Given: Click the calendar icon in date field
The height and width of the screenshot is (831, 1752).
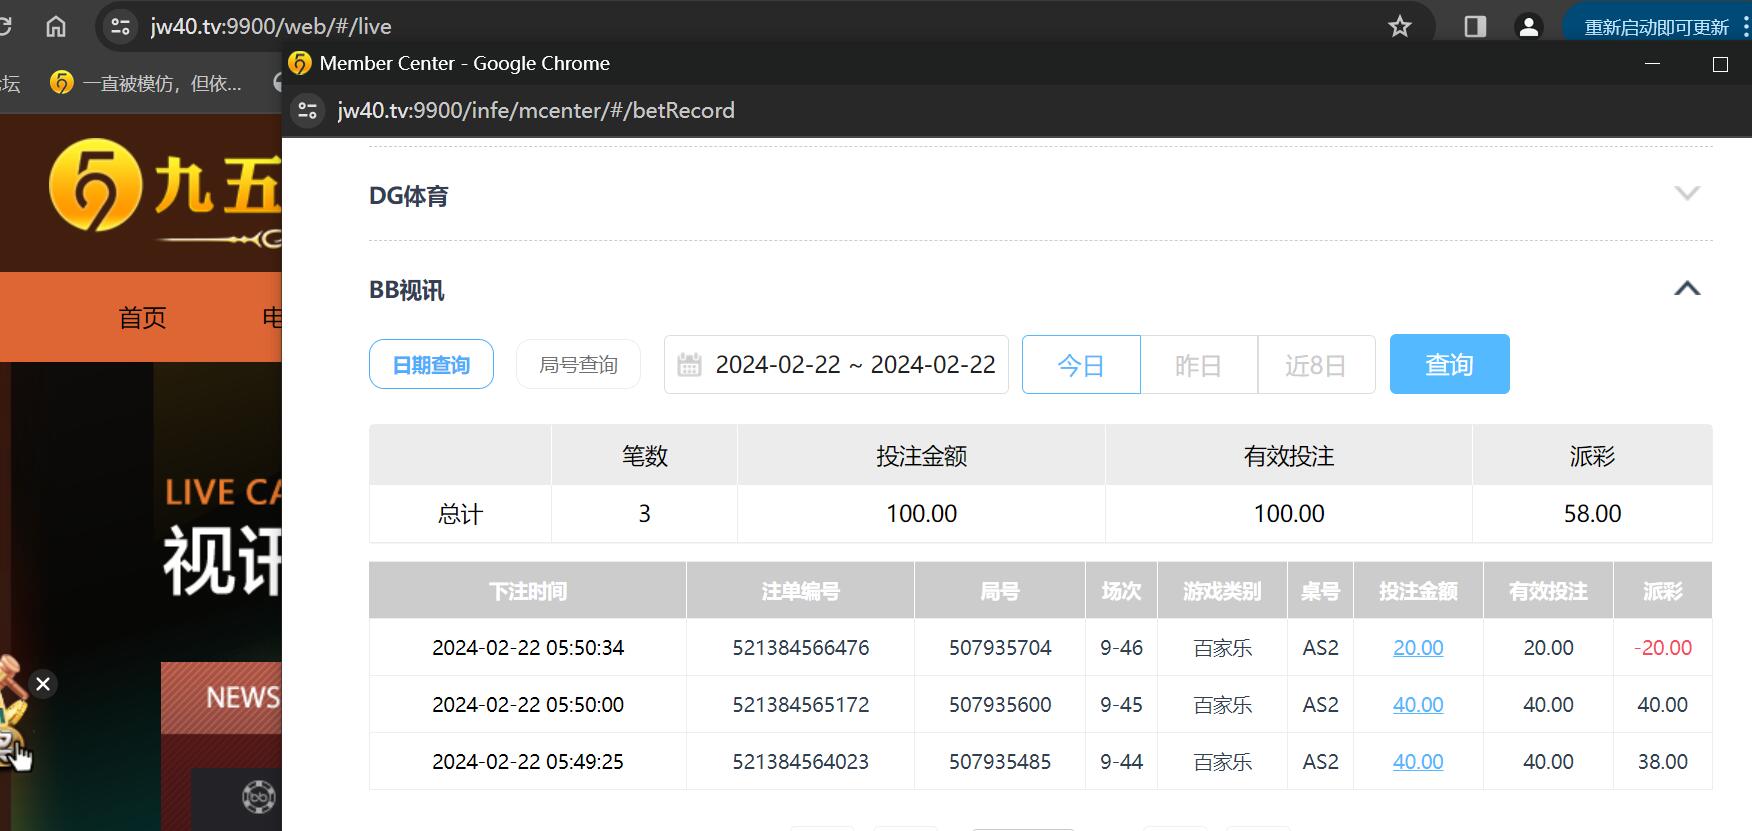Looking at the screenshot, I should pyautogui.click(x=689, y=364).
